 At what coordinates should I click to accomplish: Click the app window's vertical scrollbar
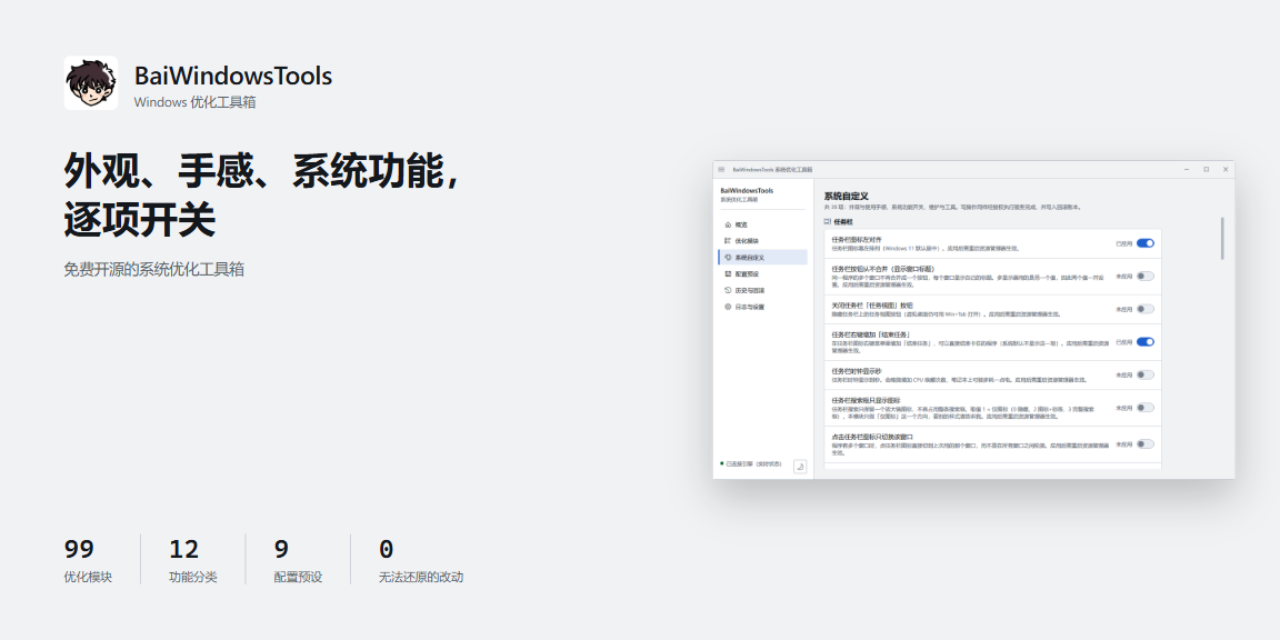point(1222,238)
